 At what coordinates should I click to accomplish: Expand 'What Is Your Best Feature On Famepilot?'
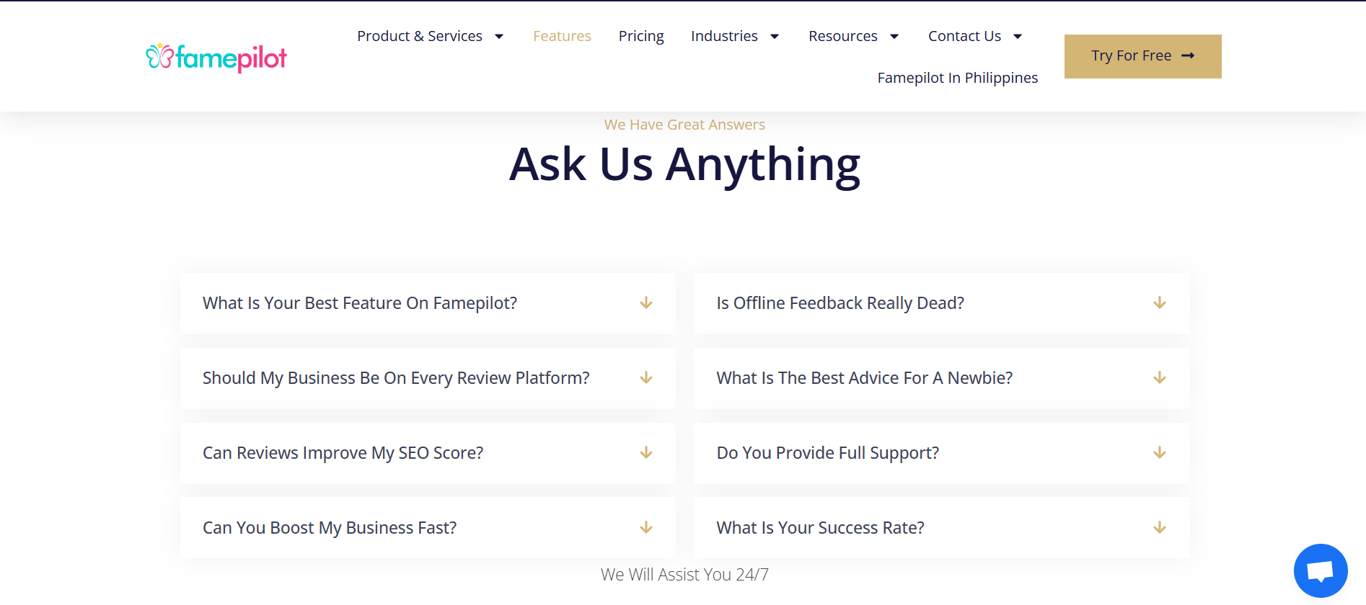click(x=360, y=303)
